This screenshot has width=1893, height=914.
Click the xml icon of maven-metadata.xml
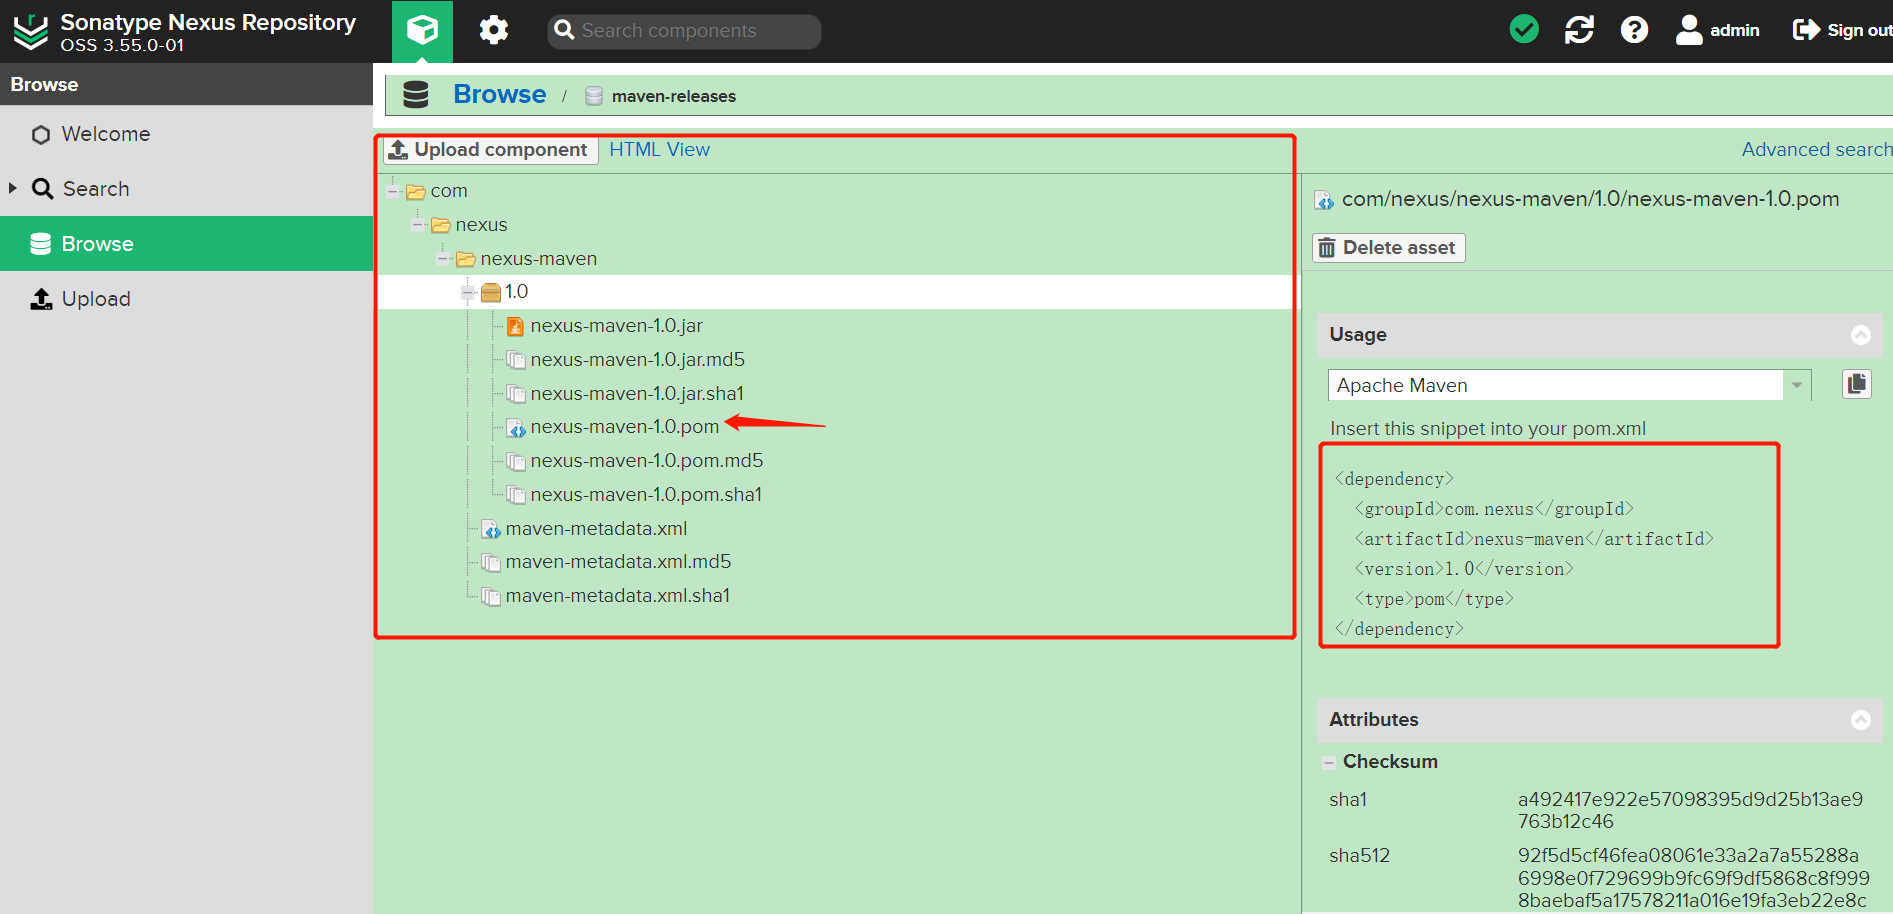[491, 529]
